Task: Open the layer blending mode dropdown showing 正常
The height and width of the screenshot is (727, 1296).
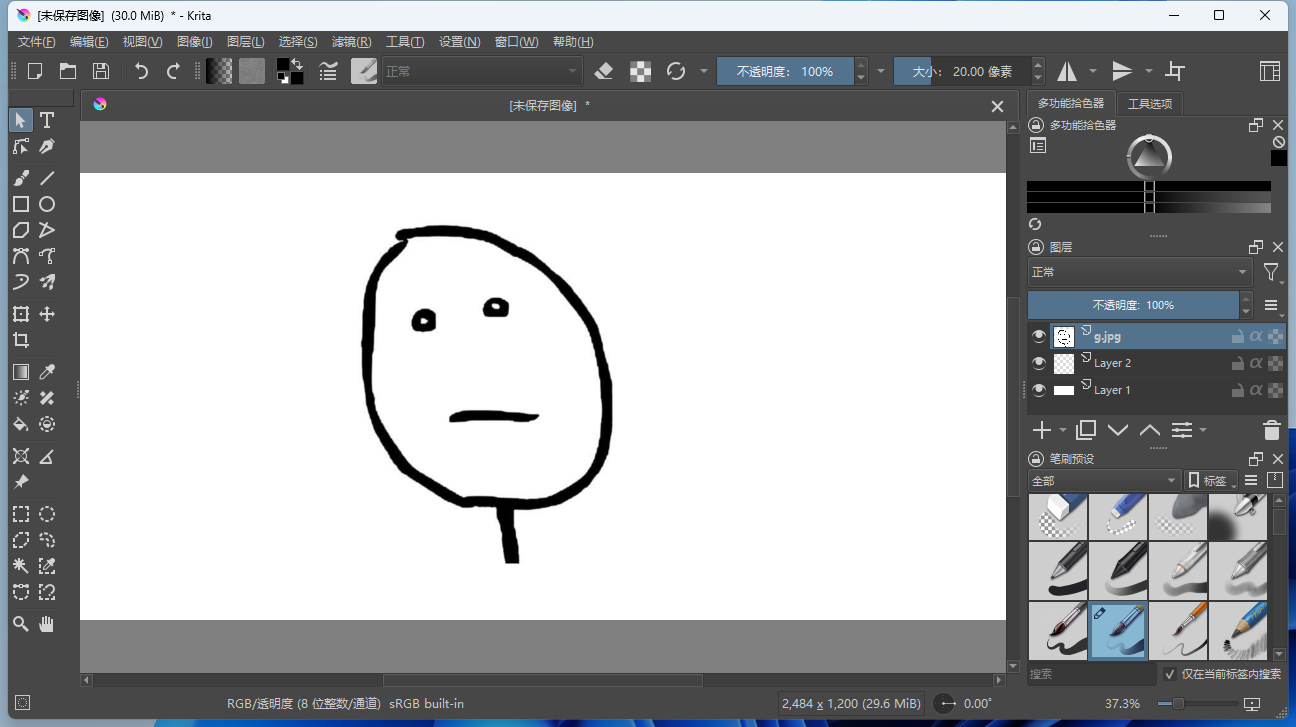Action: [1139, 271]
